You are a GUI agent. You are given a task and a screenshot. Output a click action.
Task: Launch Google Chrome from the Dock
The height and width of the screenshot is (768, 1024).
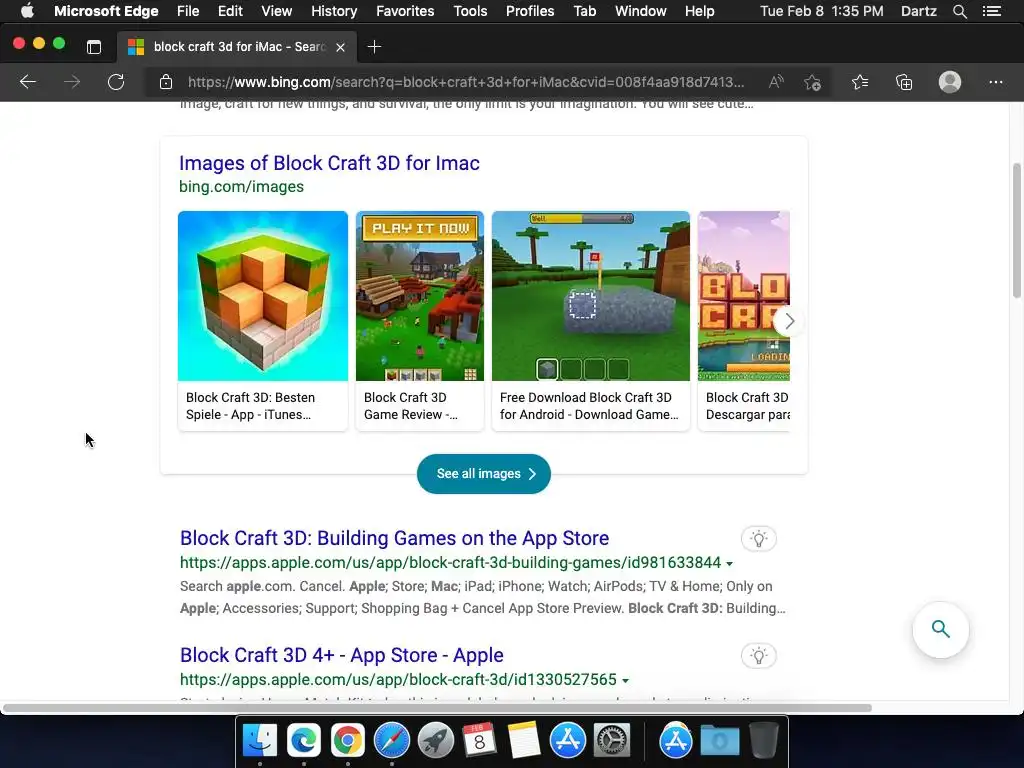click(347, 740)
